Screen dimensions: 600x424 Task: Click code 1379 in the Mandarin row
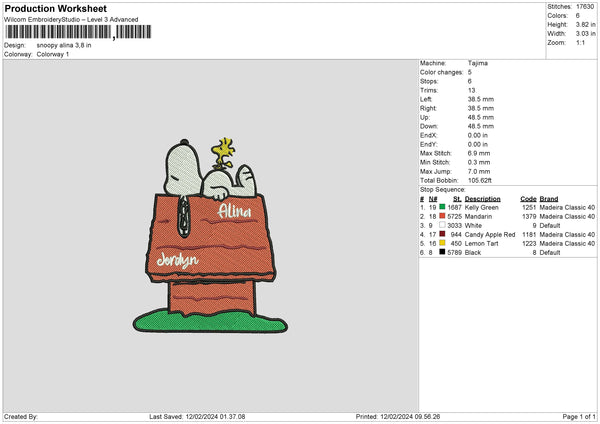click(529, 217)
